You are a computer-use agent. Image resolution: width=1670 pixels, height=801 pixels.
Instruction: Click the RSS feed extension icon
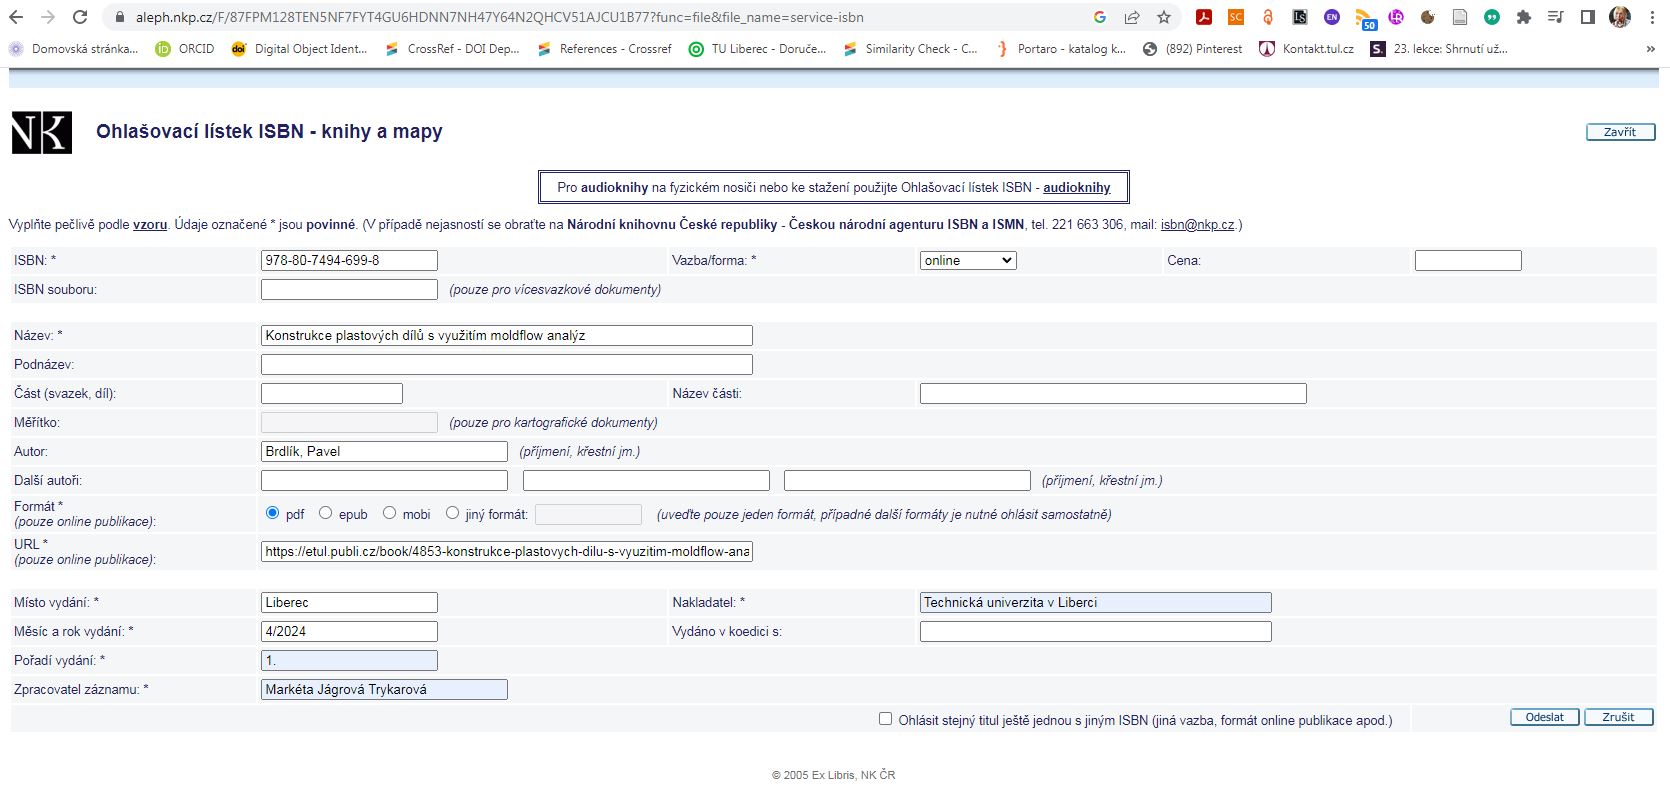click(x=1364, y=18)
